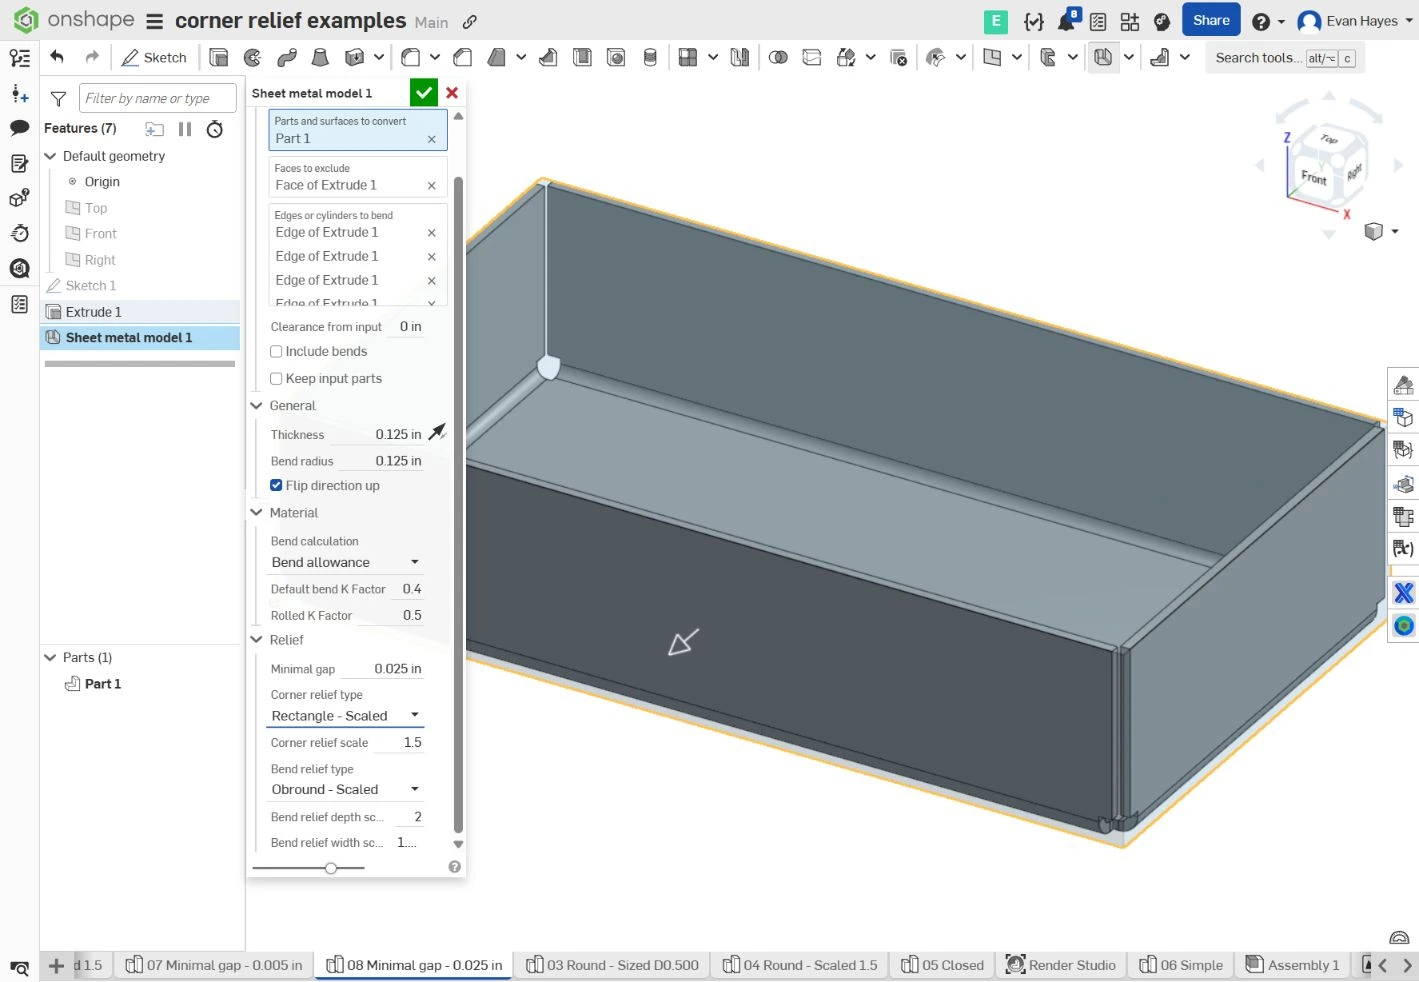Open the Bend calculation dropdown
This screenshot has height=982, width=1419.
point(346,563)
